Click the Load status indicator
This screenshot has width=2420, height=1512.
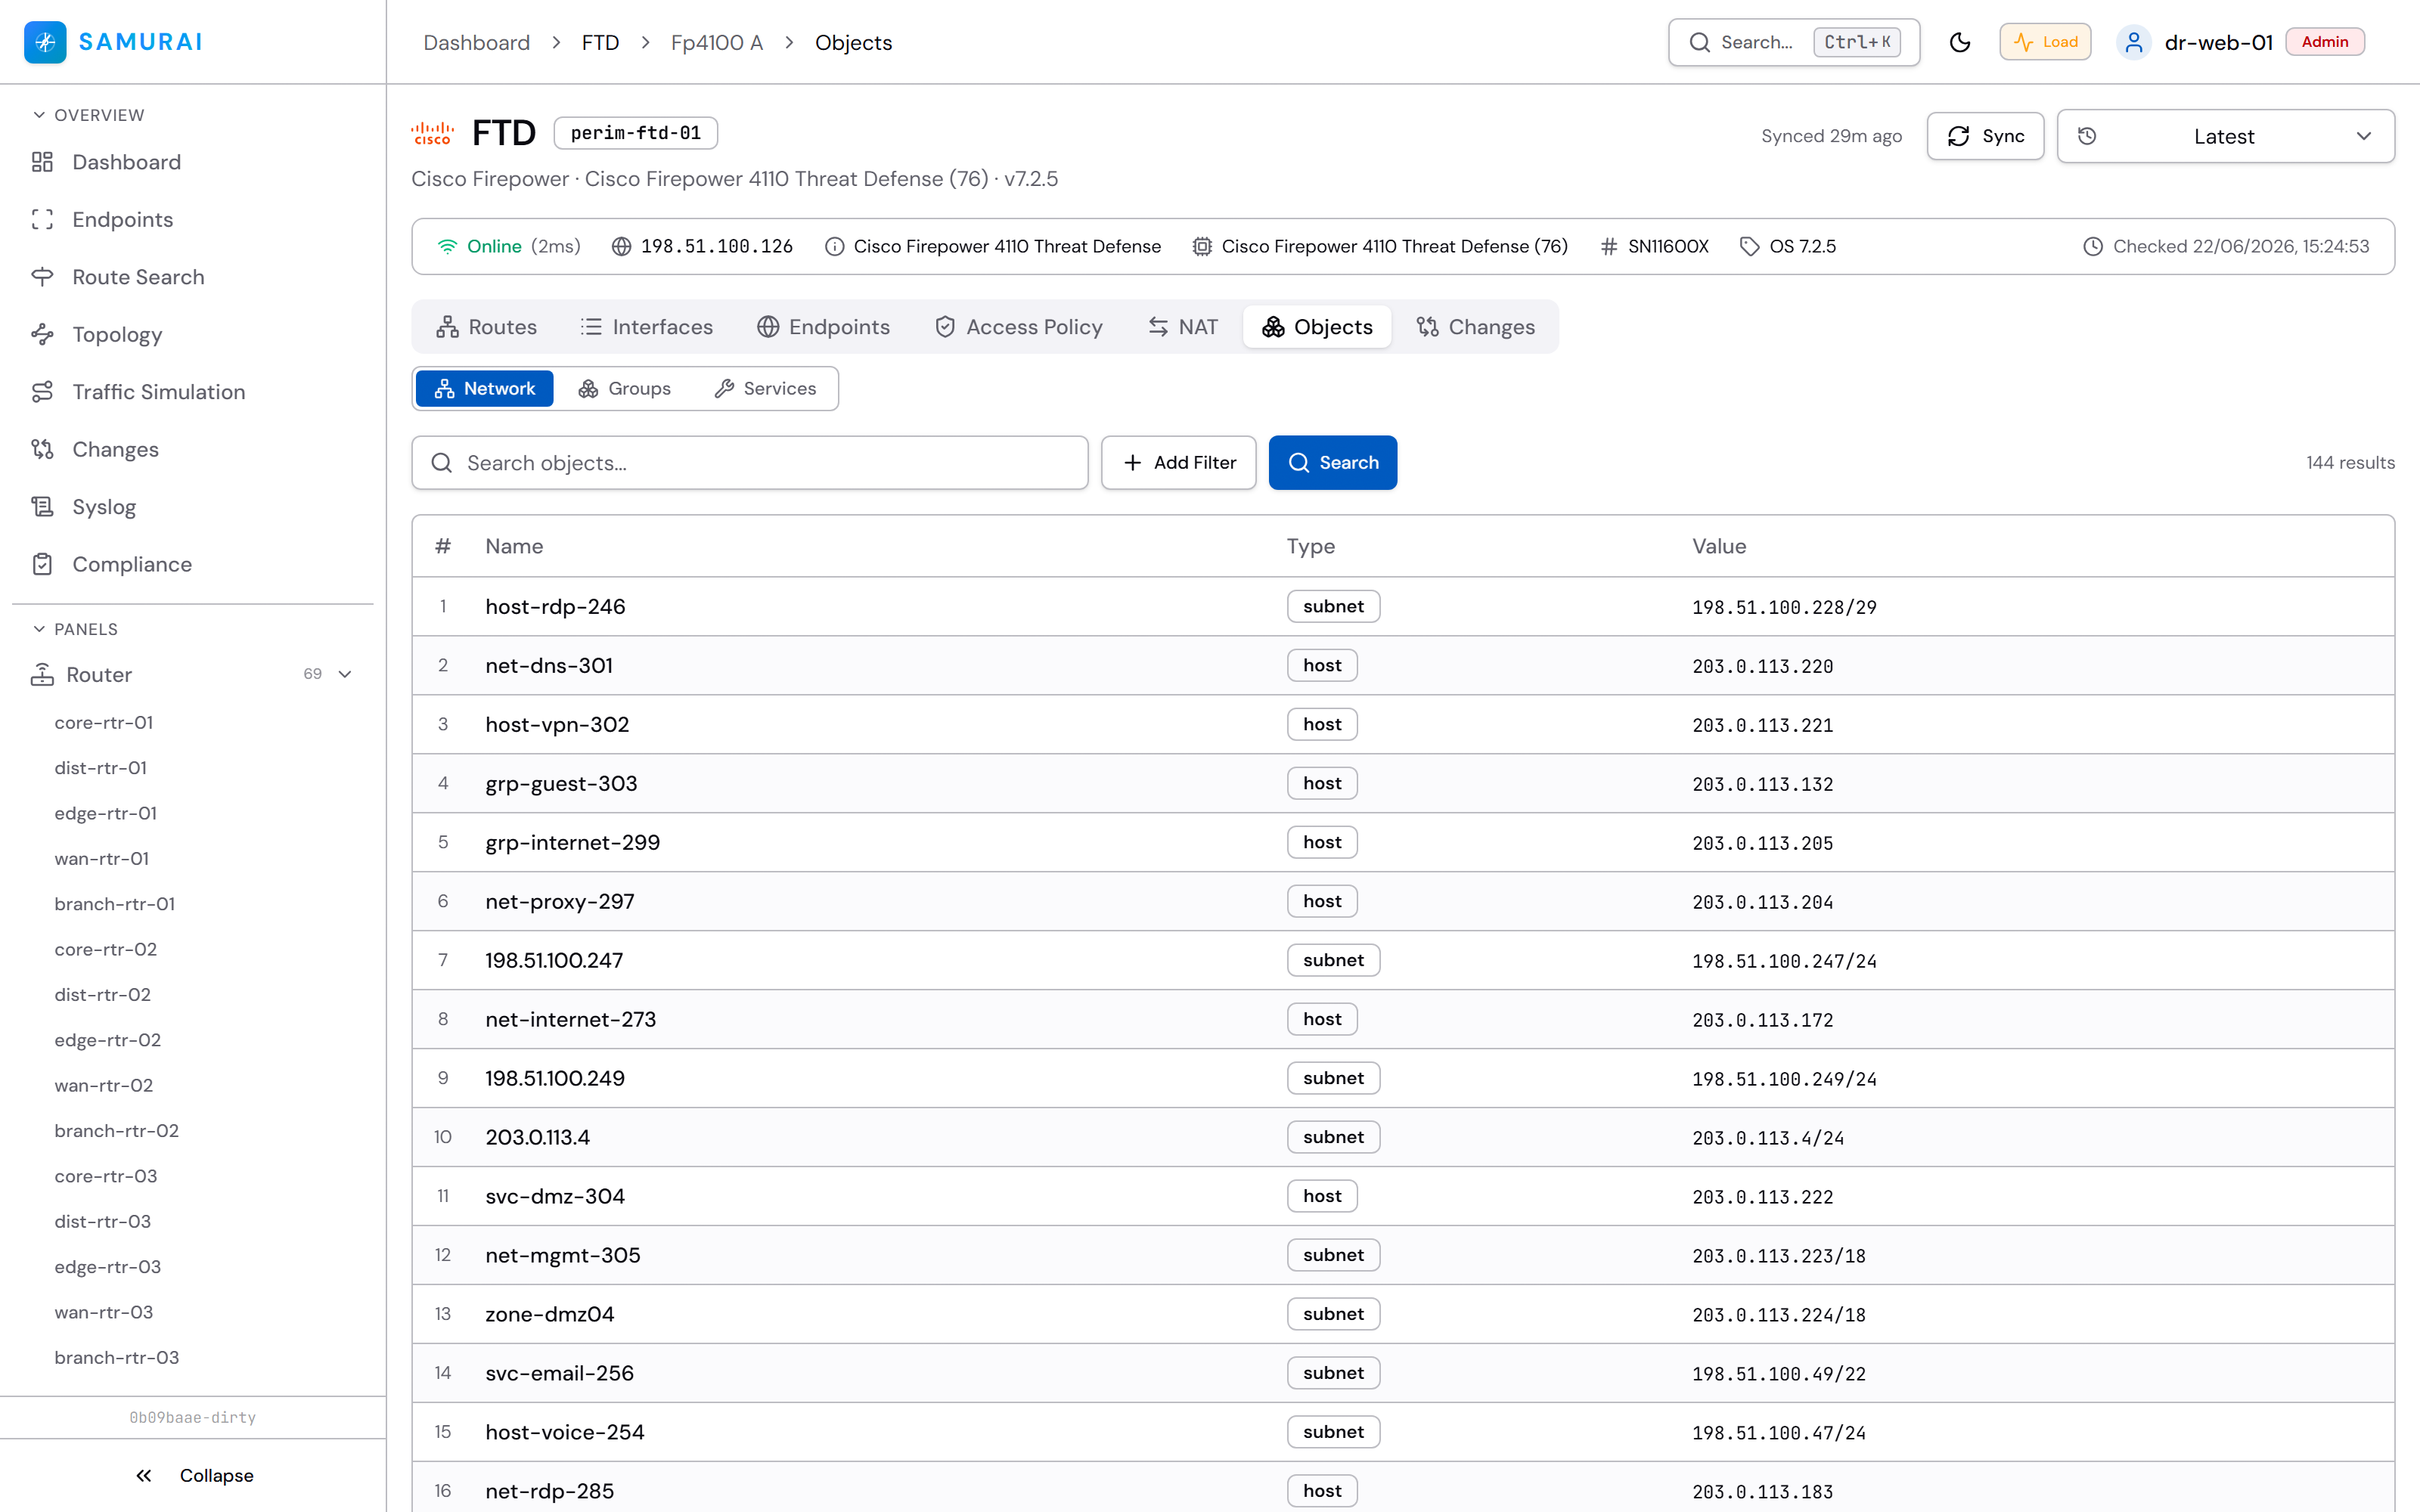tap(2045, 42)
